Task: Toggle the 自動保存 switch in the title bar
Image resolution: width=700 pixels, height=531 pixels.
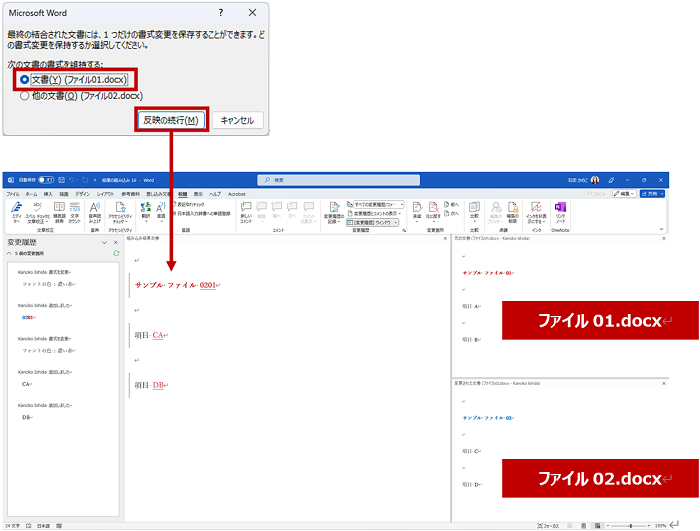Action: click(x=47, y=180)
